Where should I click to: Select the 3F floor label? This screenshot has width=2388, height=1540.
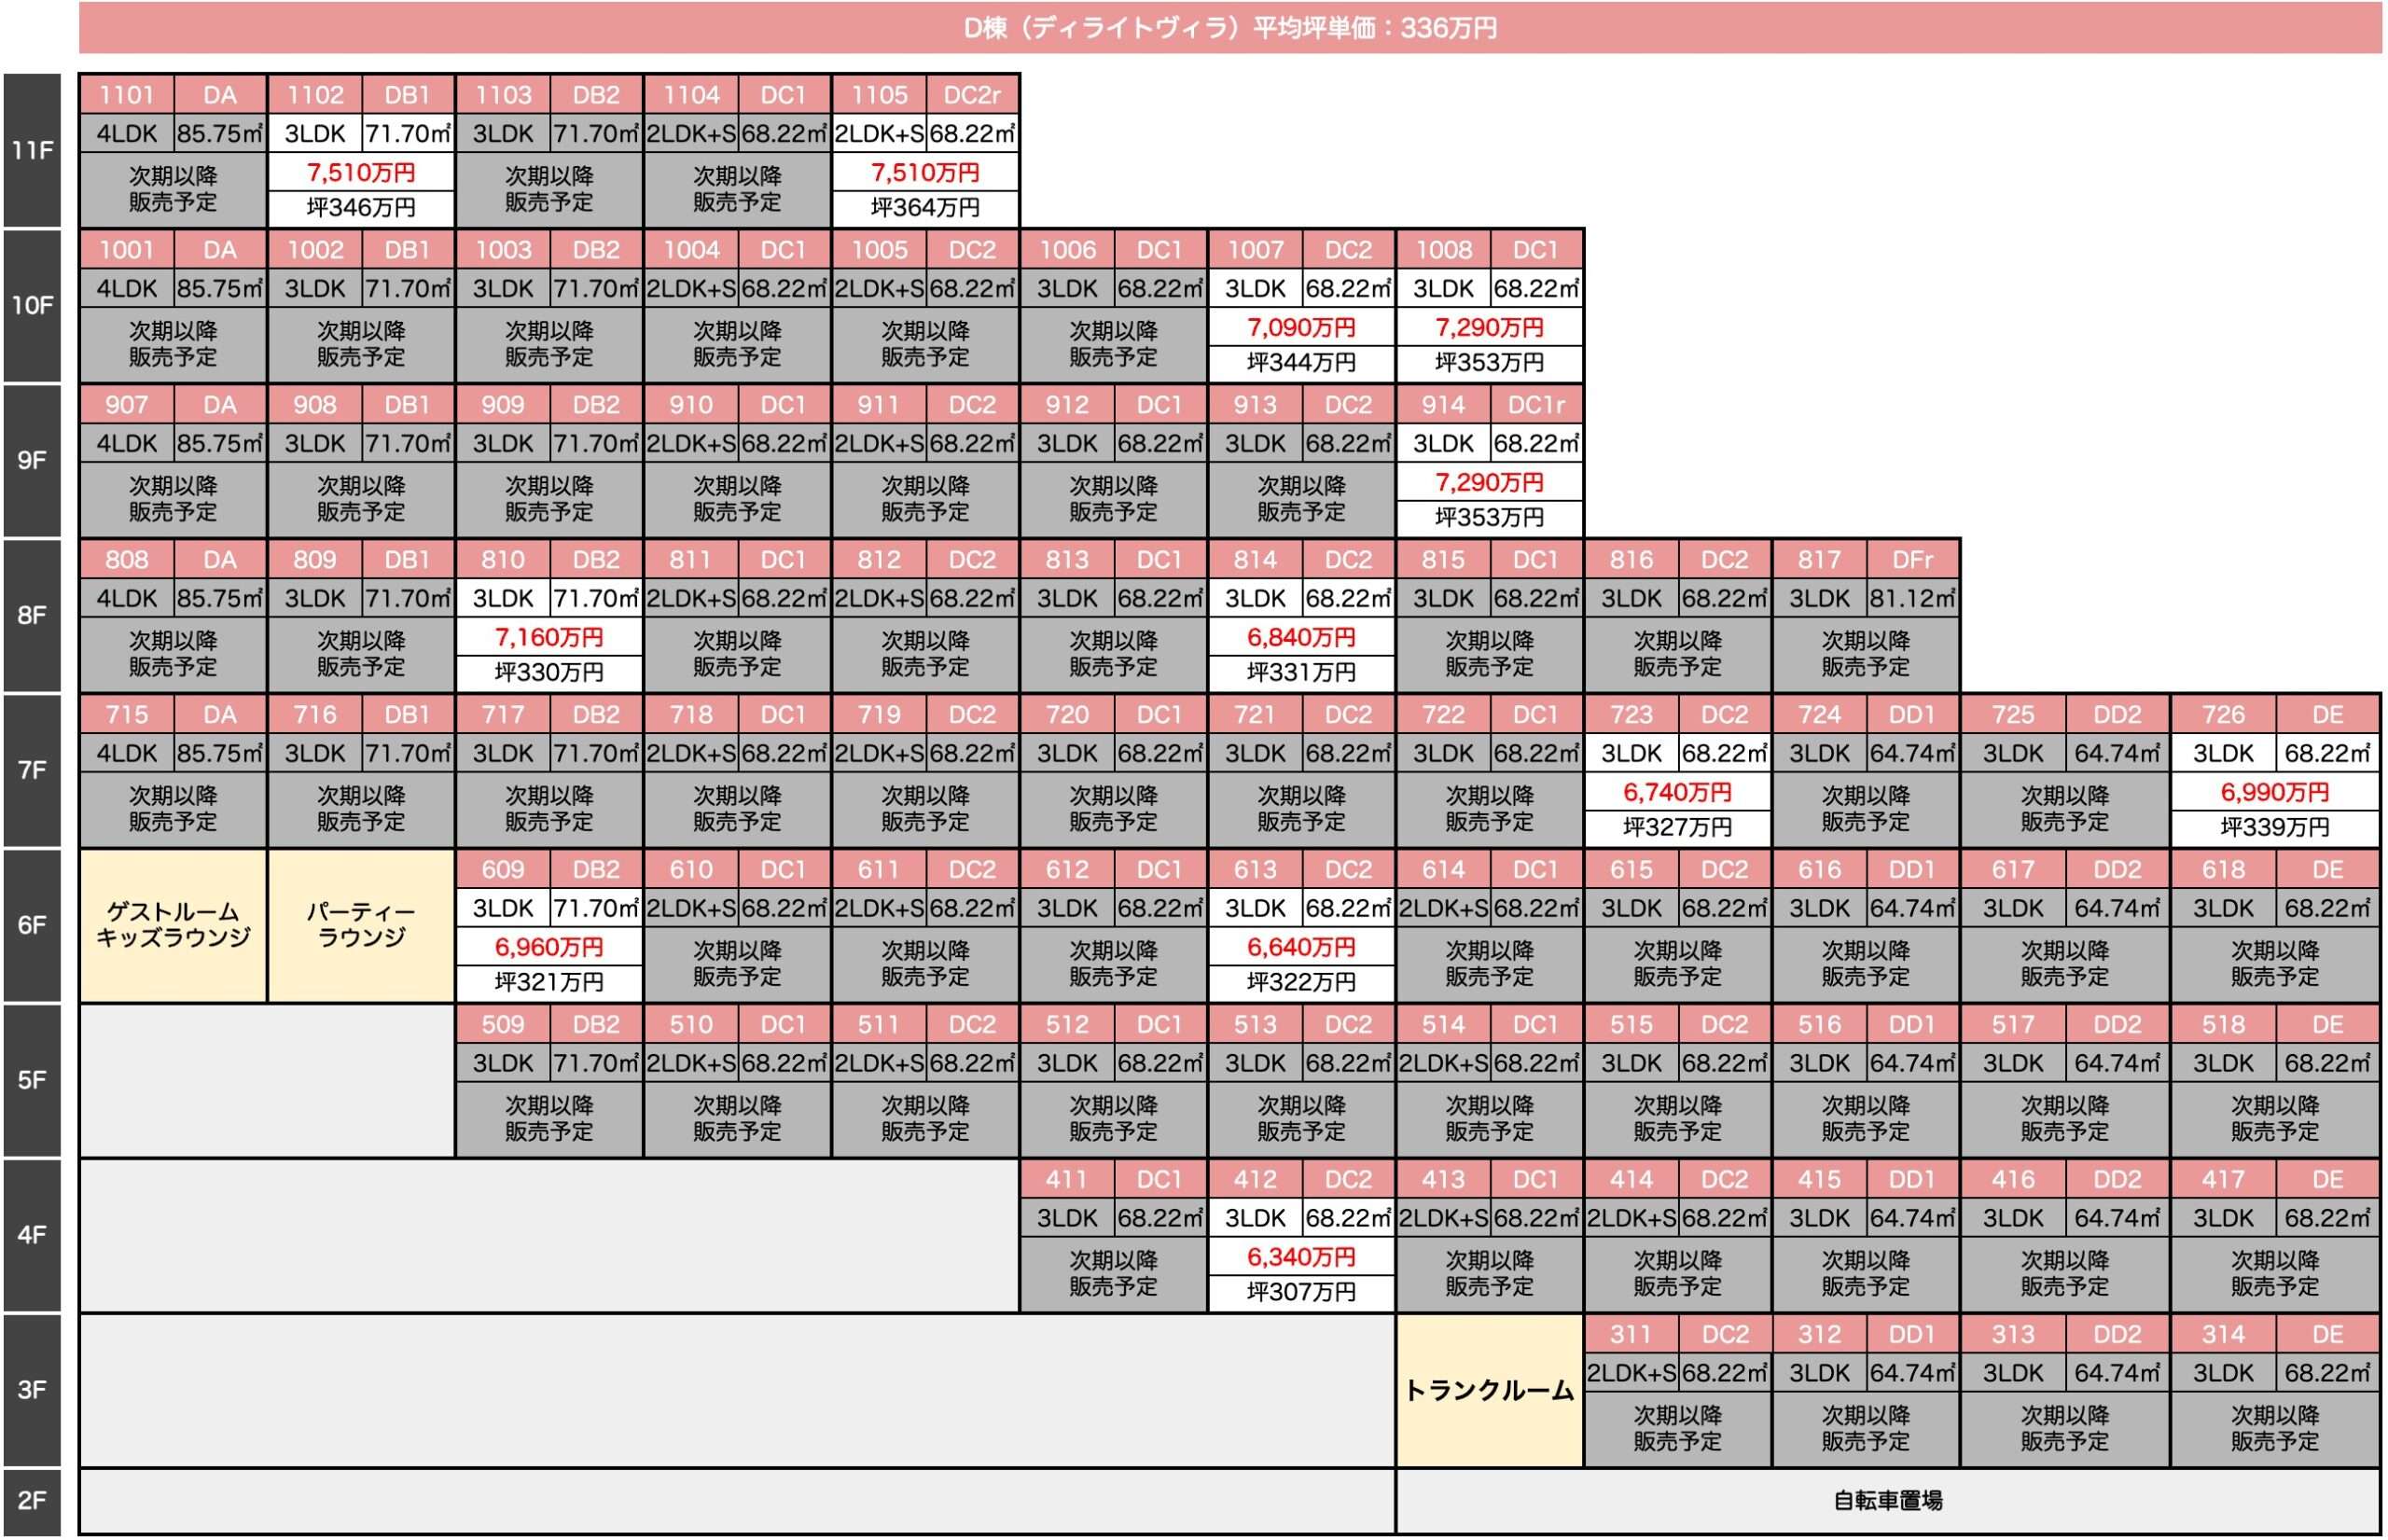point(32,1391)
